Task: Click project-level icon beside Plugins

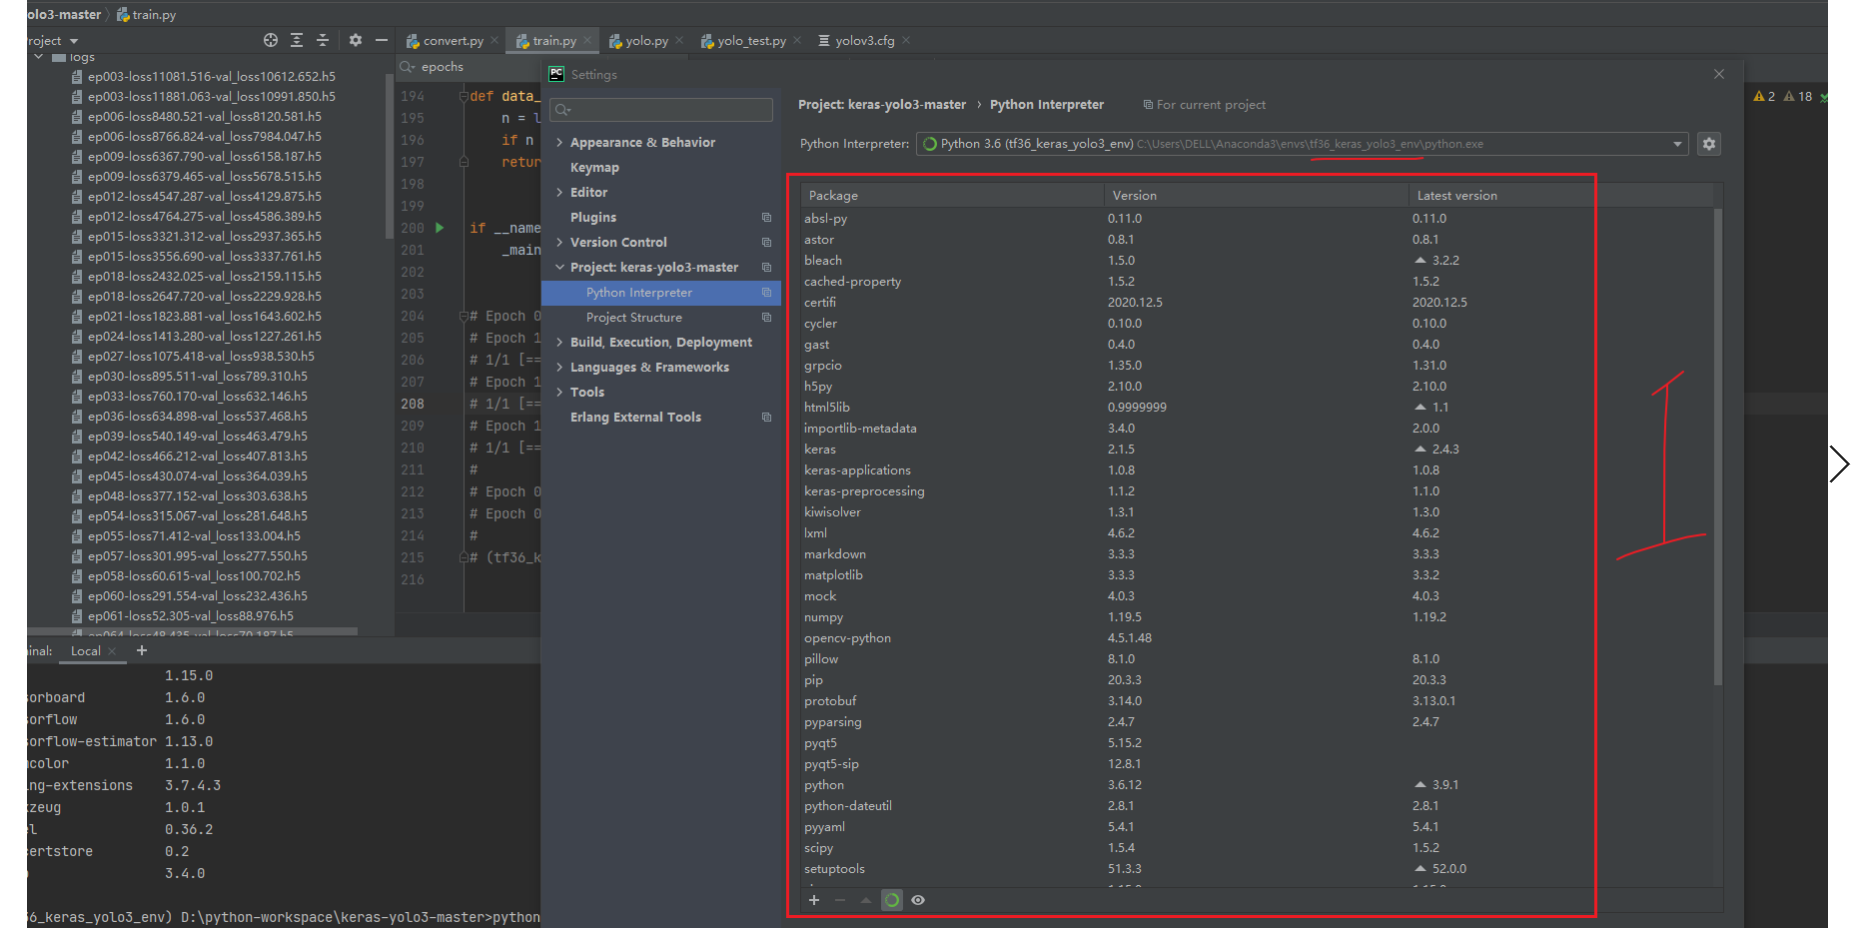Action: [x=767, y=217]
